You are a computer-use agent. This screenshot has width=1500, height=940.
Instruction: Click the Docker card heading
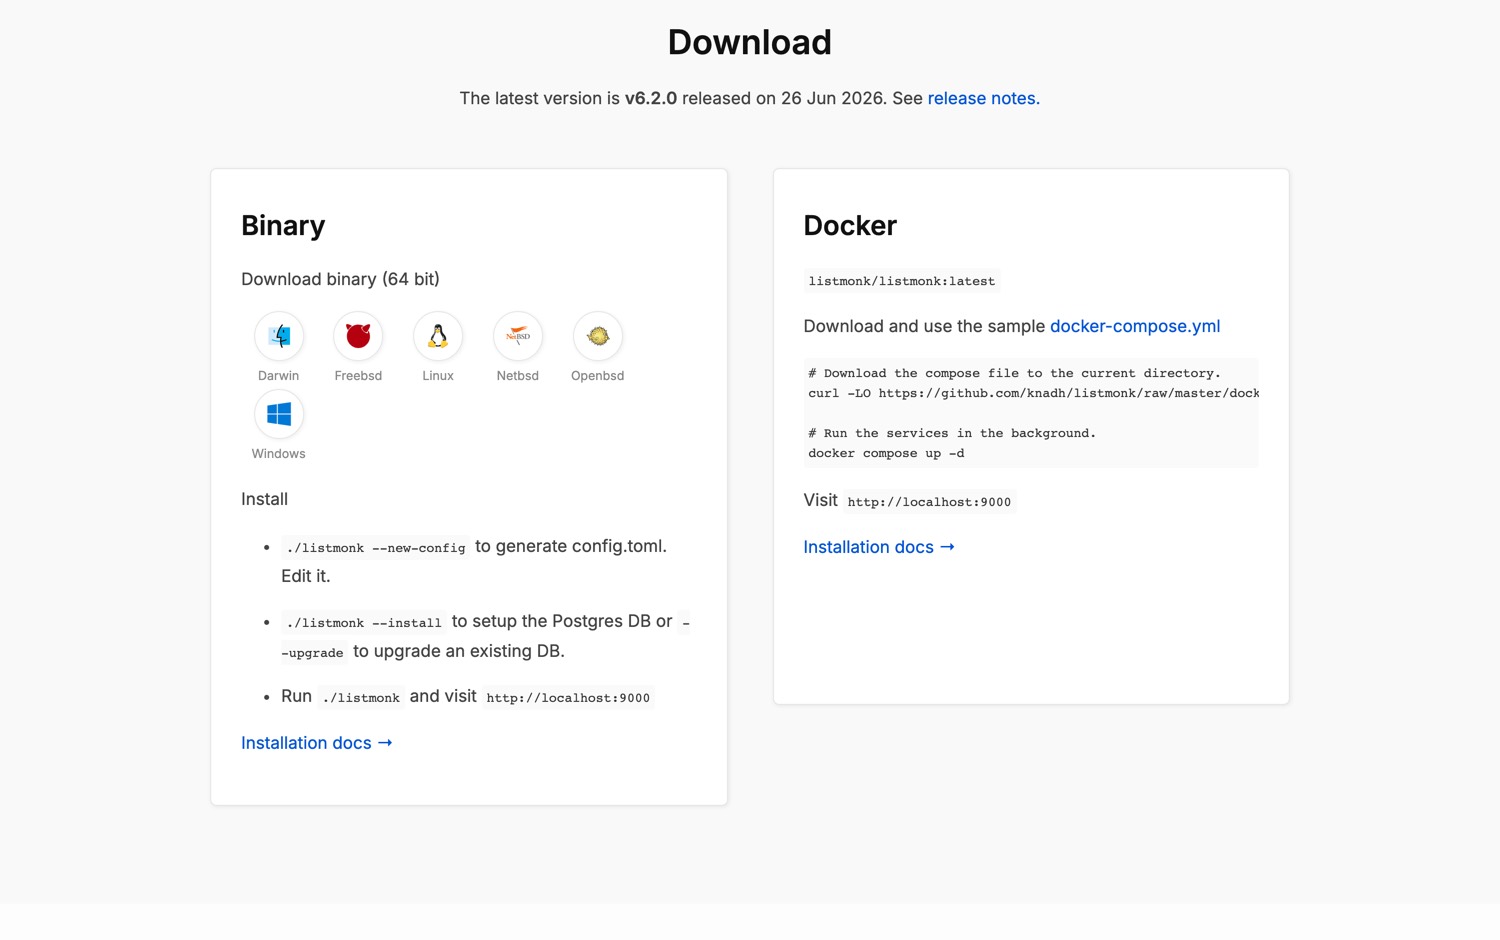[x=850, y=226]
